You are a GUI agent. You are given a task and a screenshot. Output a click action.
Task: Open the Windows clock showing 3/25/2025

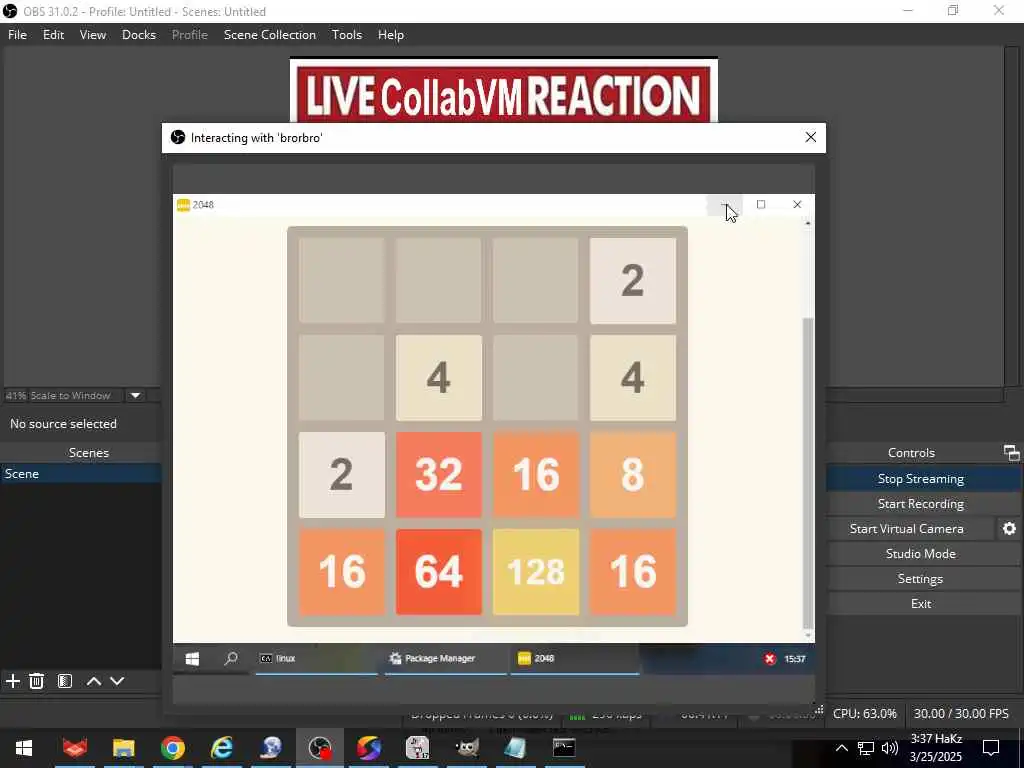tap(936, 748)
